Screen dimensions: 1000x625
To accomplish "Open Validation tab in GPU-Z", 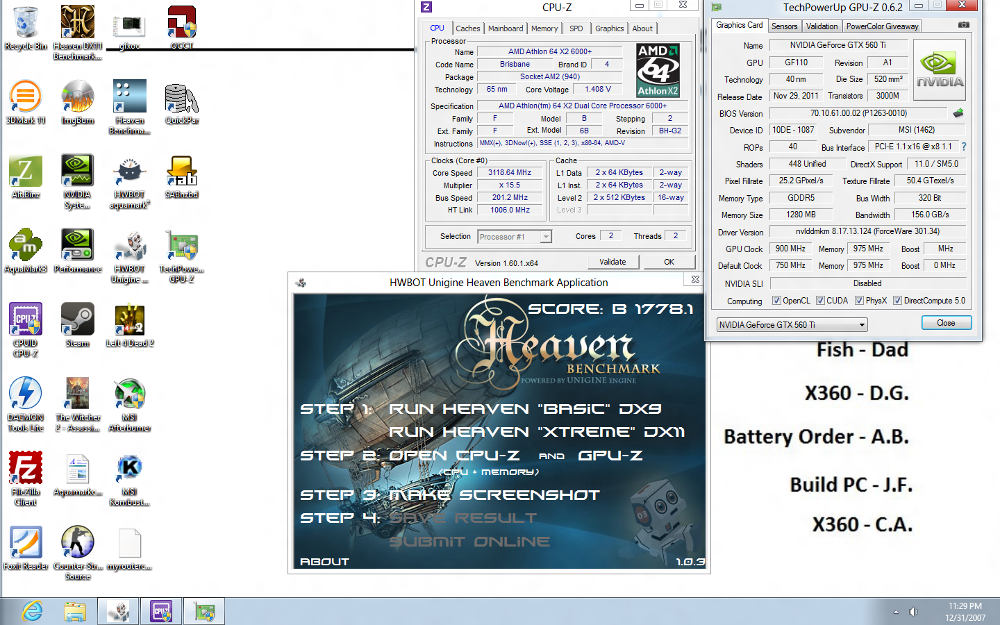I will point(821,26).
